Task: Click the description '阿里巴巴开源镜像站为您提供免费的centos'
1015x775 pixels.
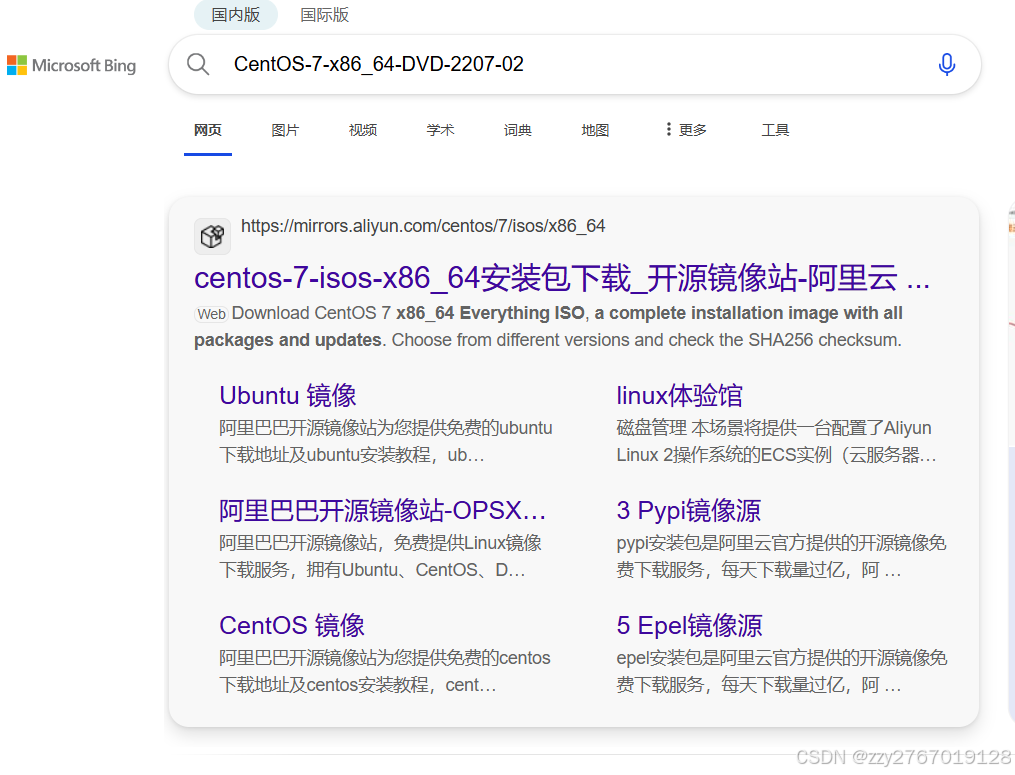Action: point(385,658)
